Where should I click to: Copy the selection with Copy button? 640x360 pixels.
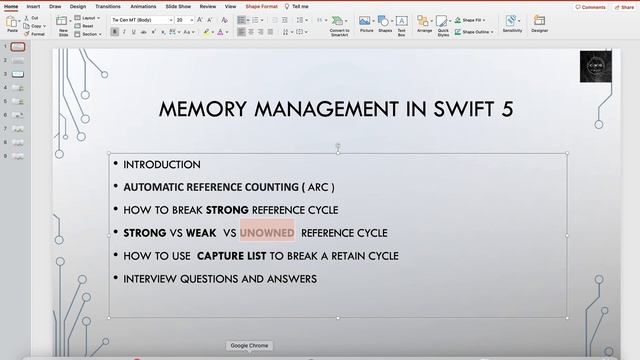pos(32,26)
